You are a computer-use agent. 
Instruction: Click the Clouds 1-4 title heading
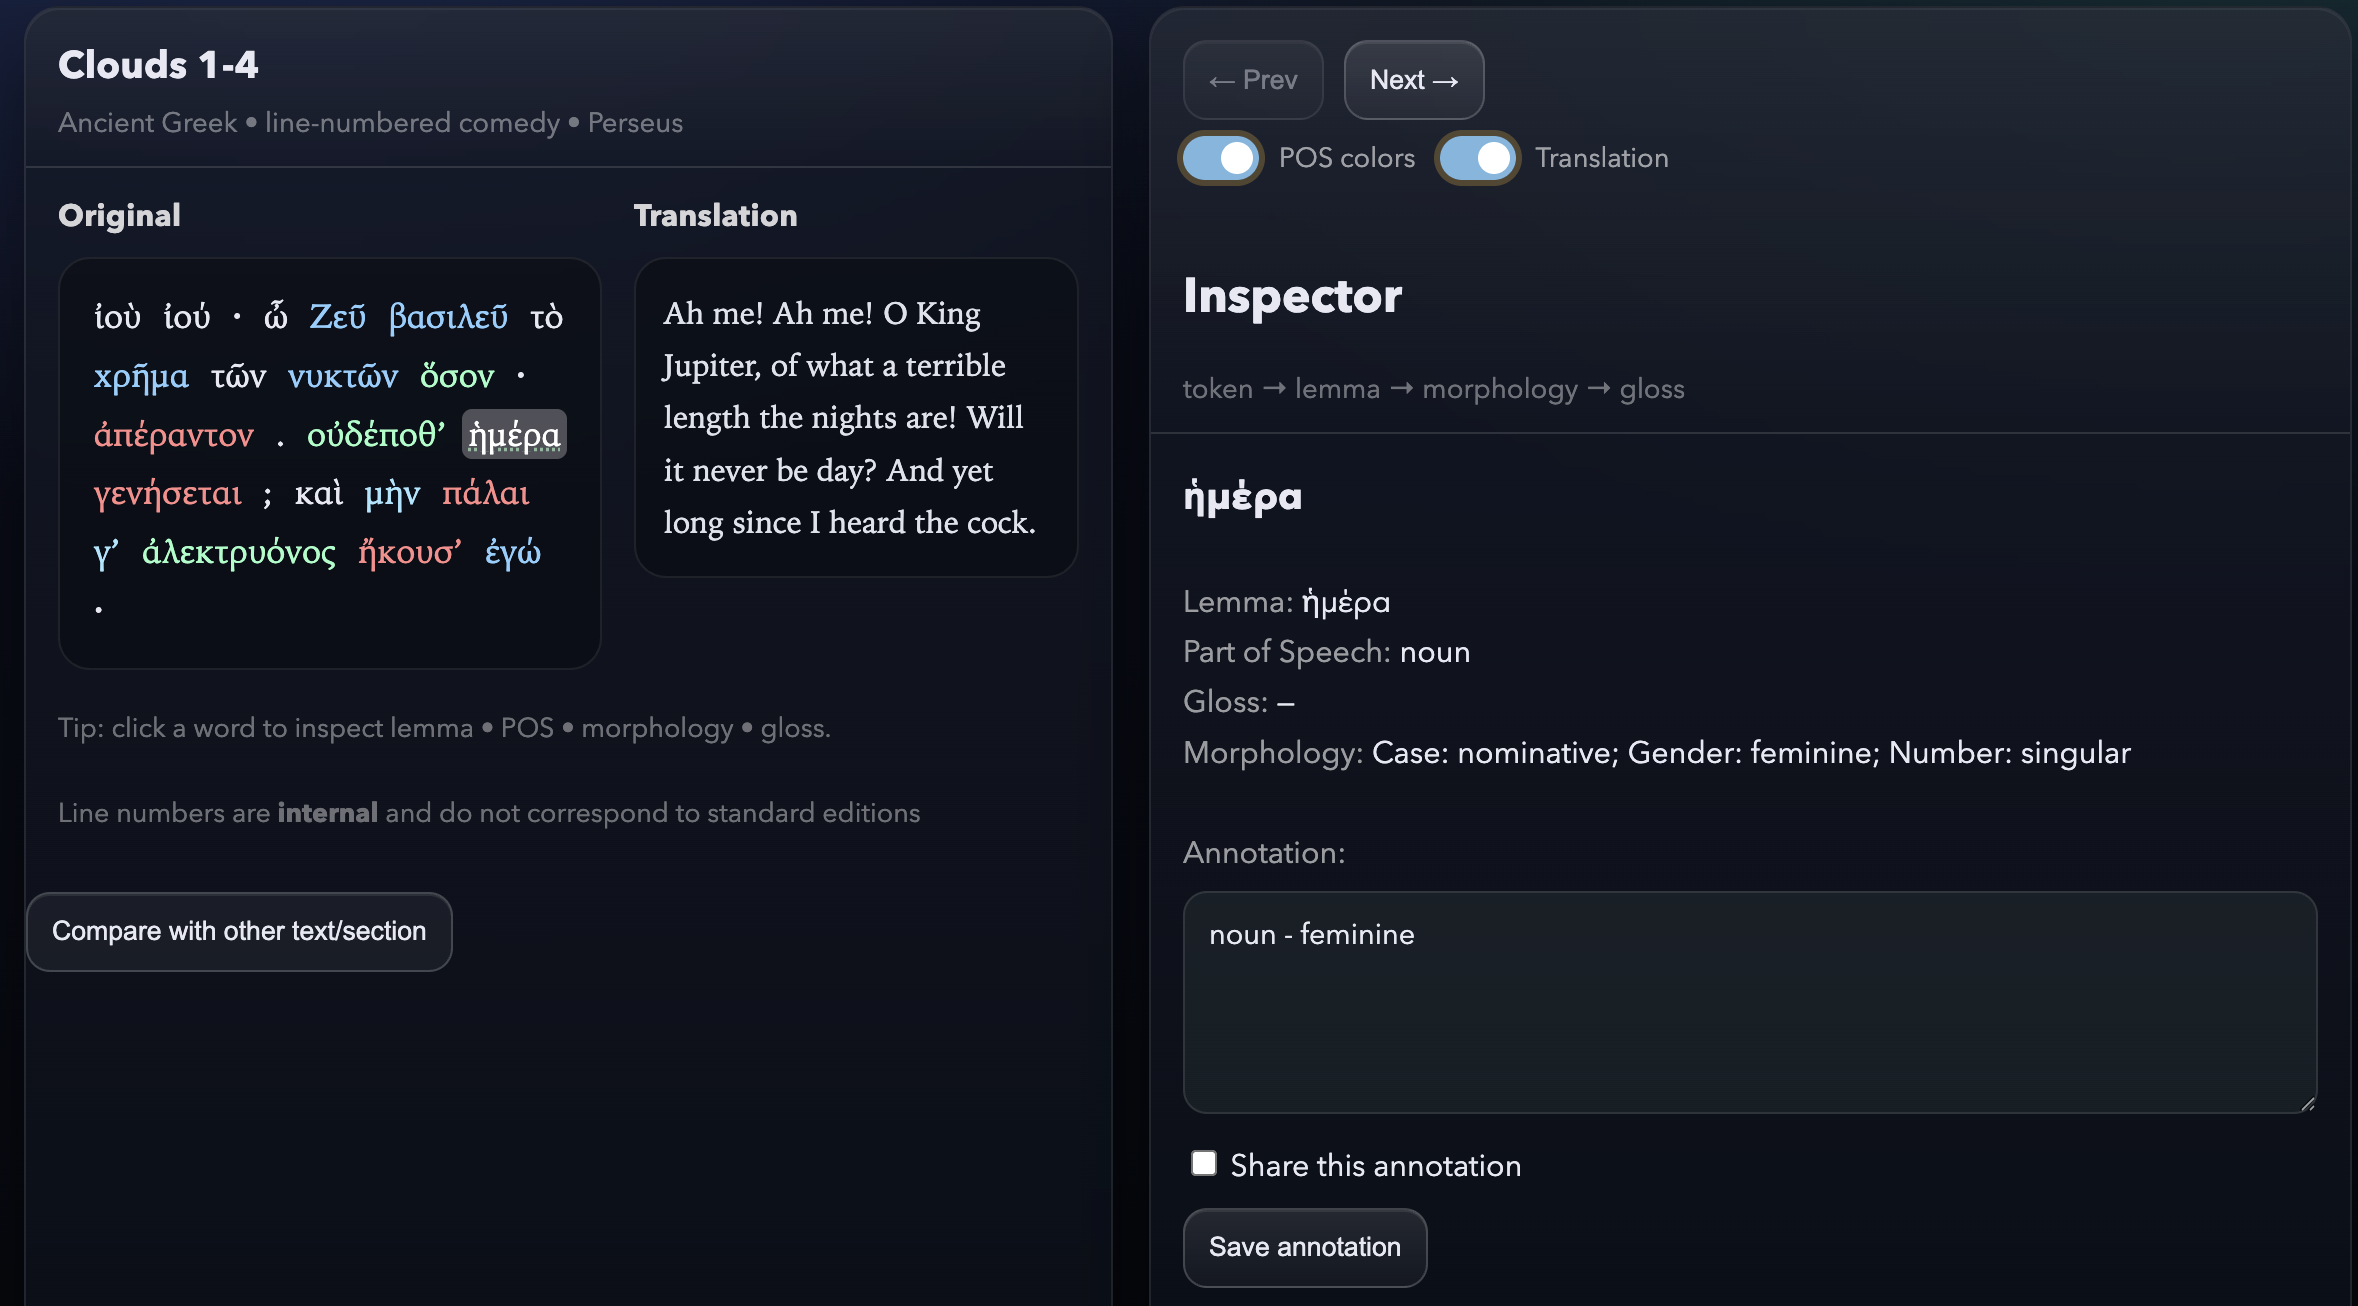pyautogui.click(x=158, y=63)
